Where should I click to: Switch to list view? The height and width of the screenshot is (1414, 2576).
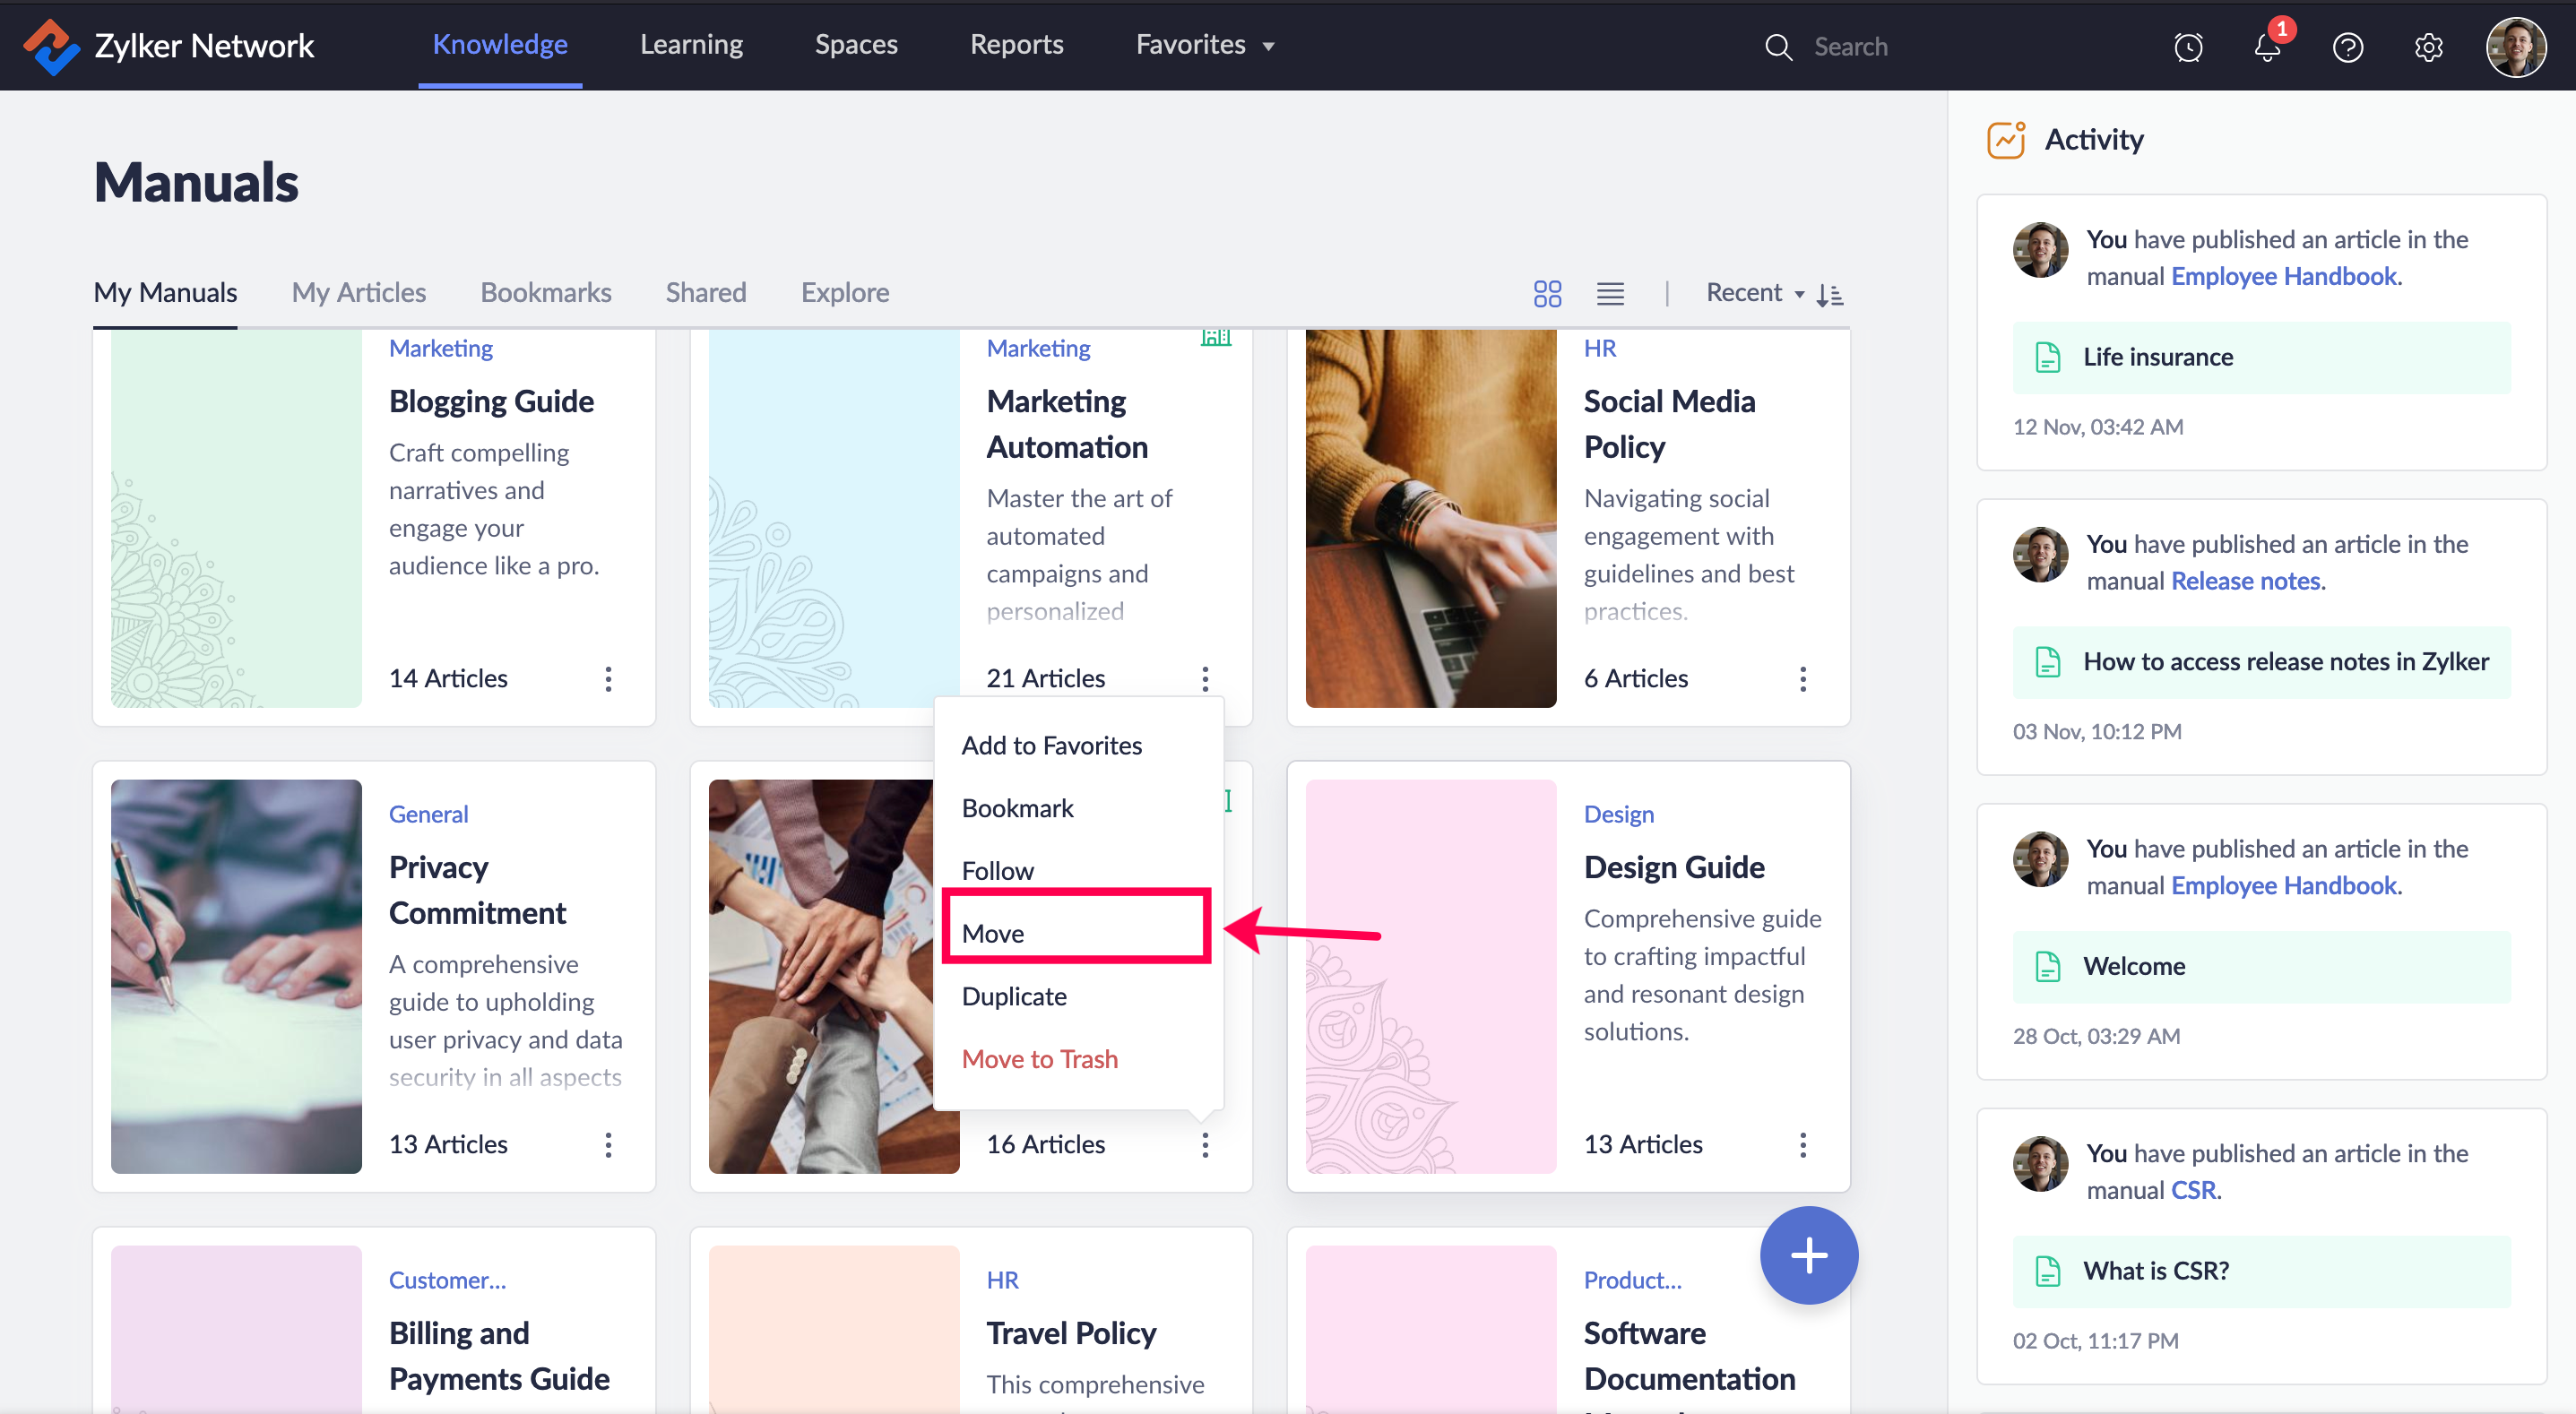tap(1610, 293)
